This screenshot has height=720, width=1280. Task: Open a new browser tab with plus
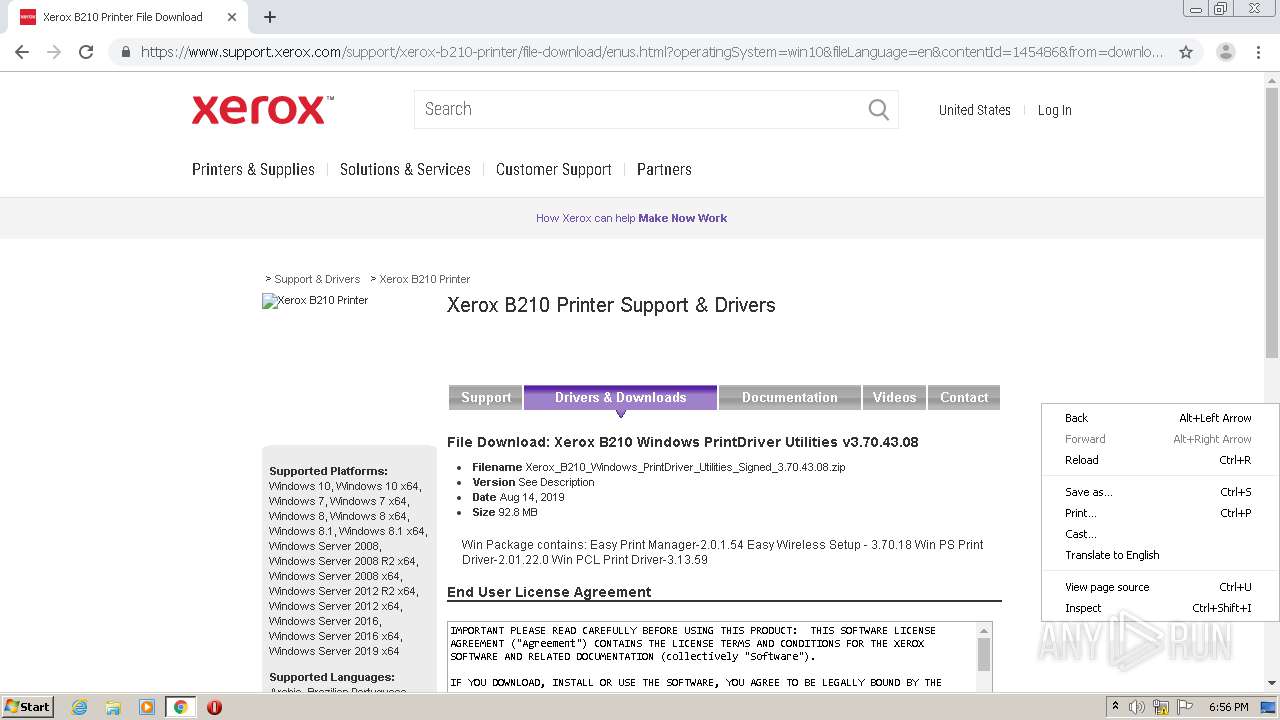[x=270, y=17]
